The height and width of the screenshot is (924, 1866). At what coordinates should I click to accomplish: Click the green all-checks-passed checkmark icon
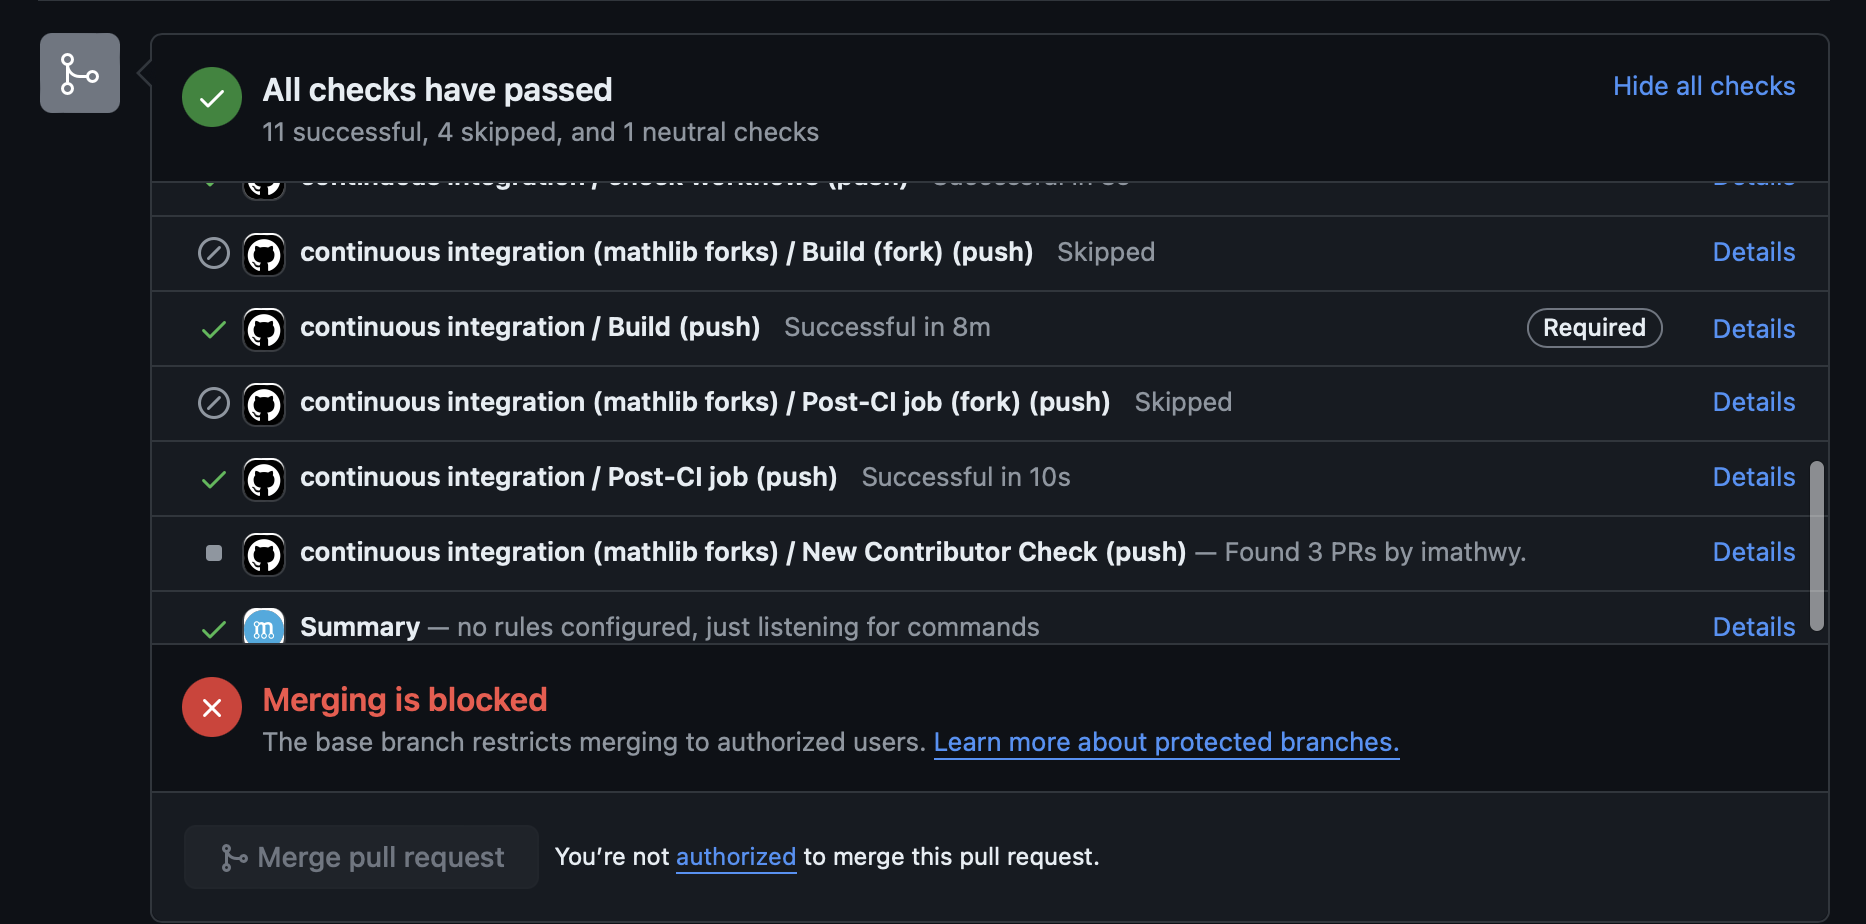212,97
